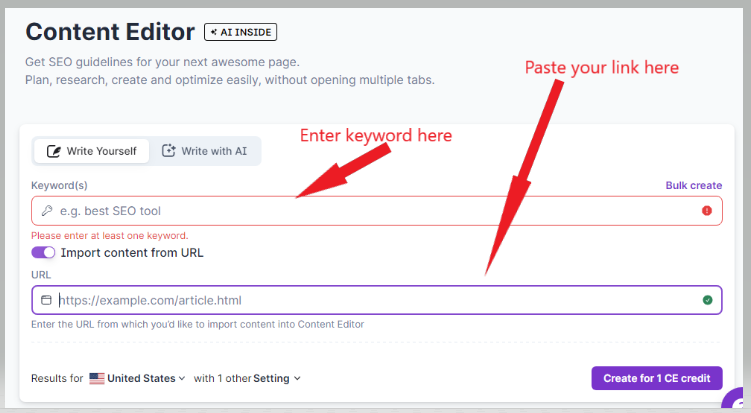Viewport: 751px width, 413px height.
Task: Click the sparkle icon on Write with AI
Action: tap(168, 151)
